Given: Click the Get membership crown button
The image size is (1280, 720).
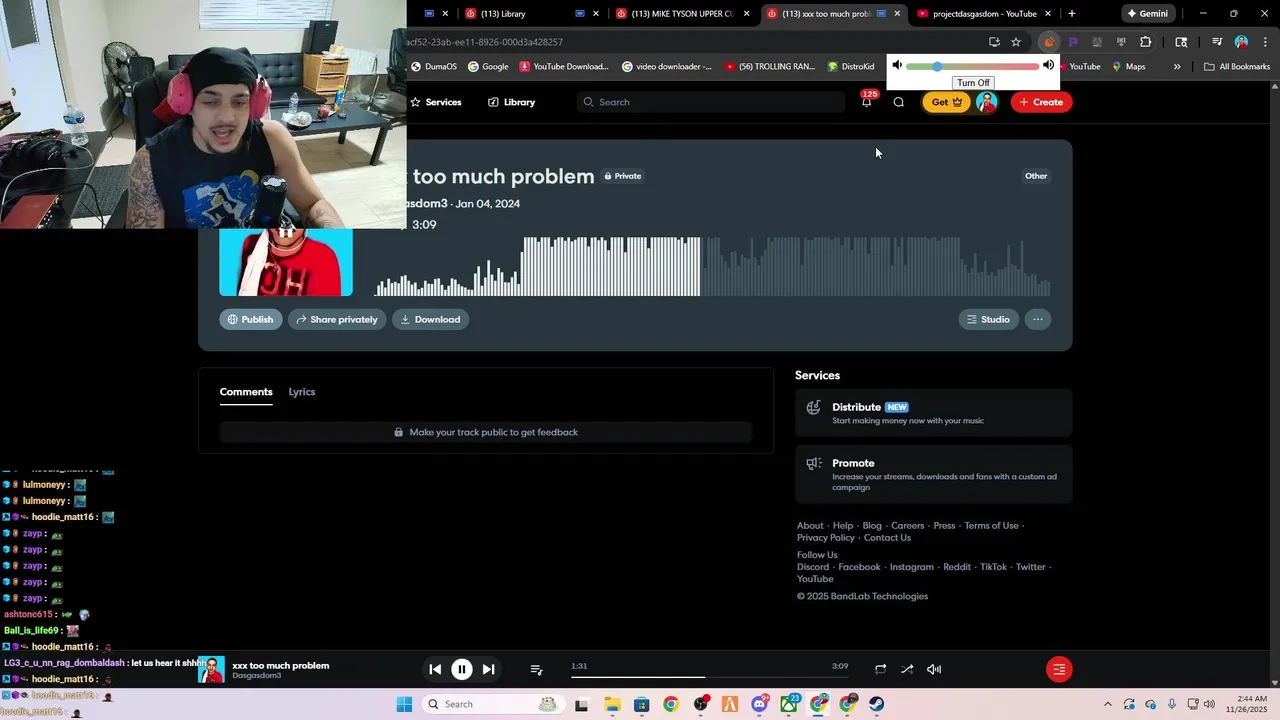Looking at the screenshot, I should pos(946,102).
